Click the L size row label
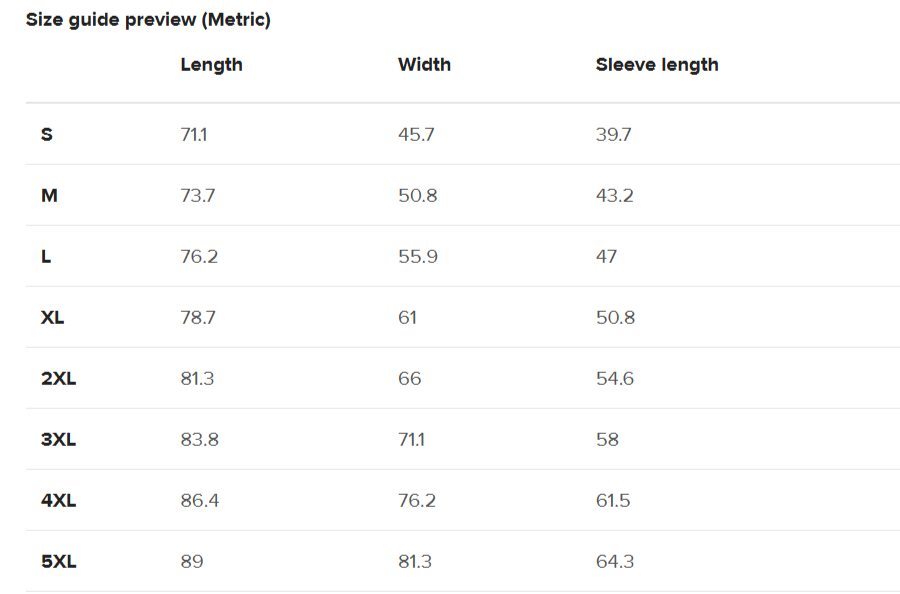The height and width of the screenshot is (594, 900). 46,256
